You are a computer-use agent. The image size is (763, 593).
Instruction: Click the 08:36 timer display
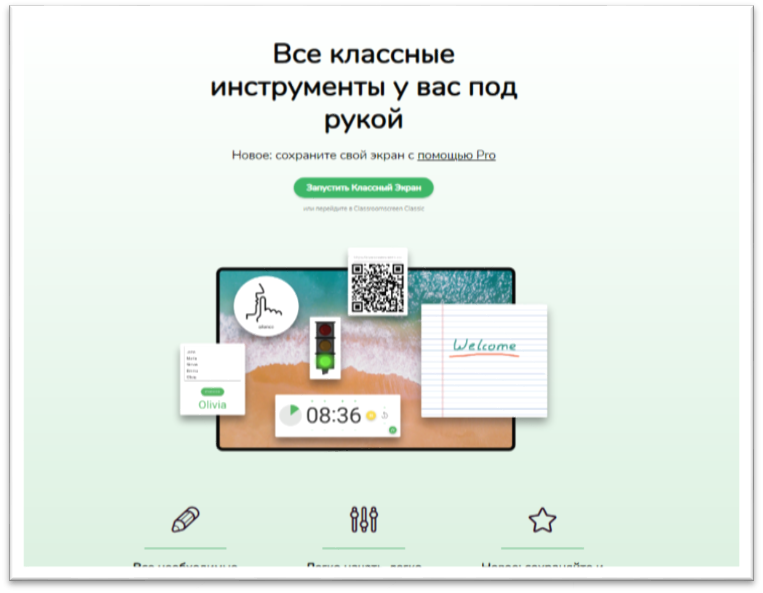[x=334, y=415]
